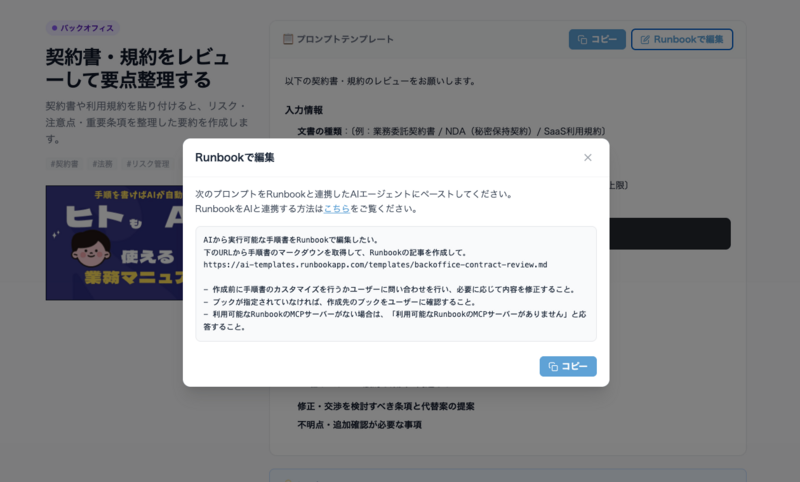Image resolution: width=800 pixels, height=482 pixels.
Task: Select the #法務 tag
Action: pos(102,164)
